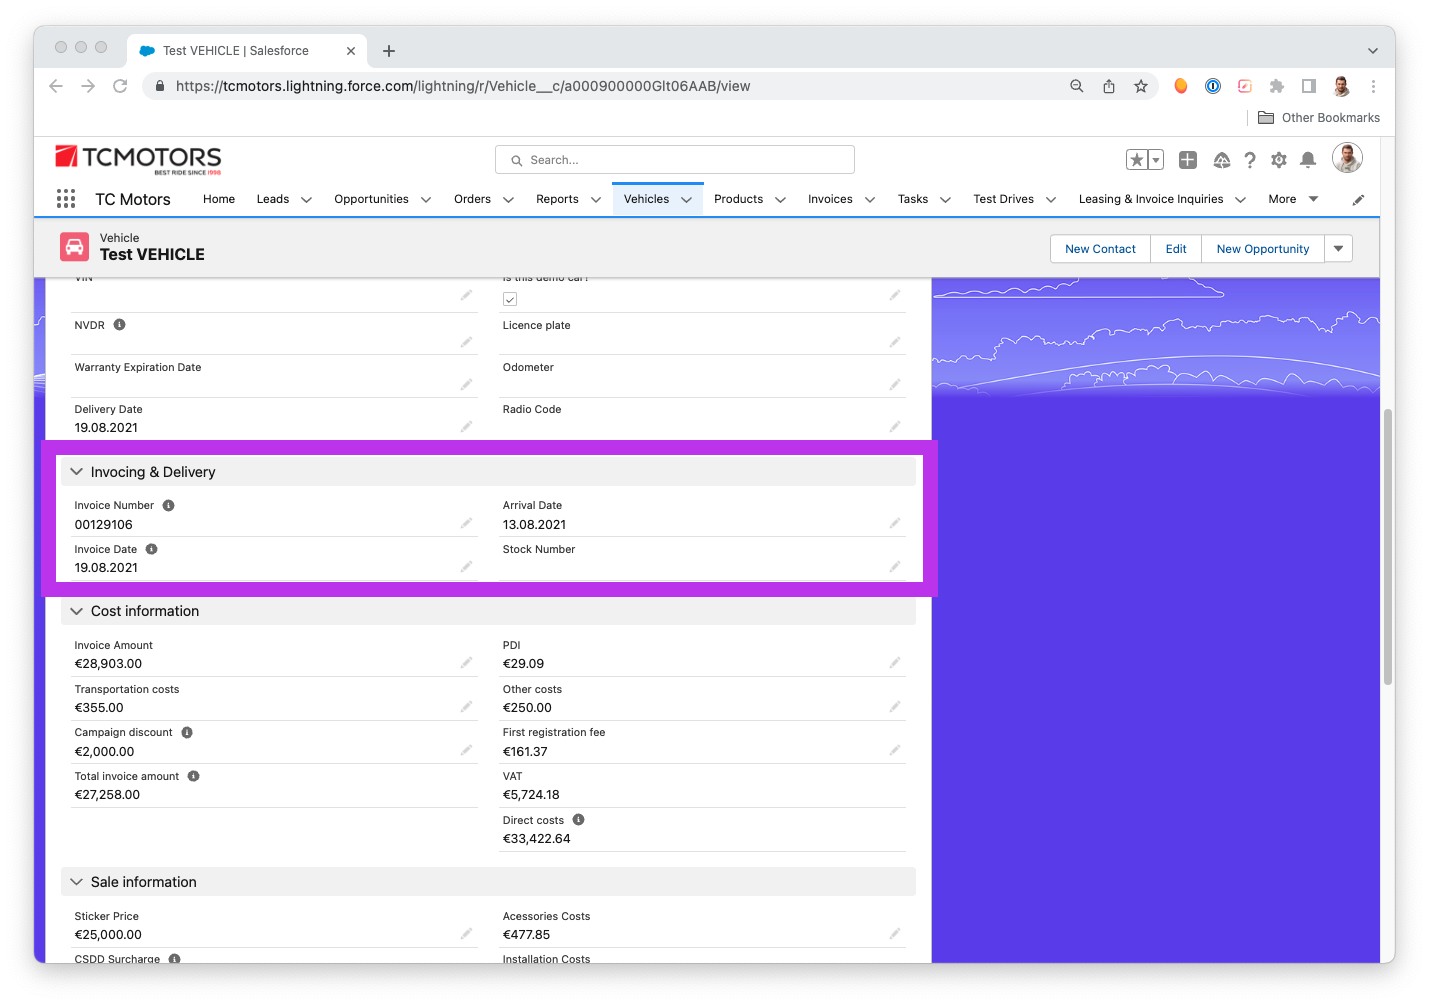The width and height of the screenshot is (1429, 1005).
Task: Open the Favorites list dropdown arrow
Action: click(1156, 160)
